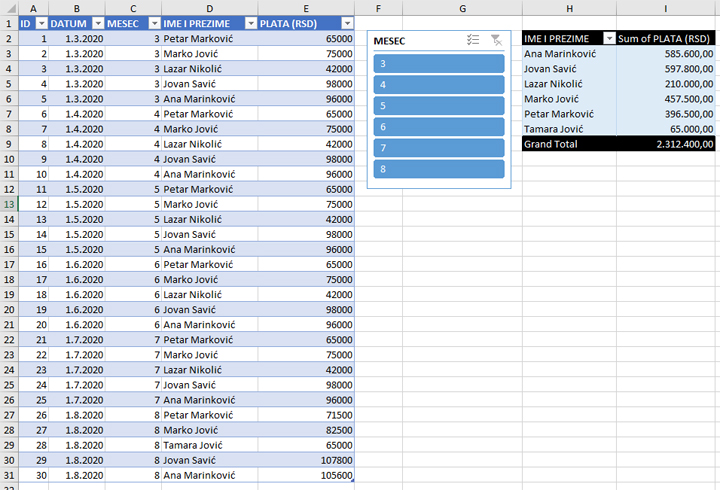The image size is (720, 490).
Task: Toggle month 8 in the MESEC slicer
Action: [438, 169]
